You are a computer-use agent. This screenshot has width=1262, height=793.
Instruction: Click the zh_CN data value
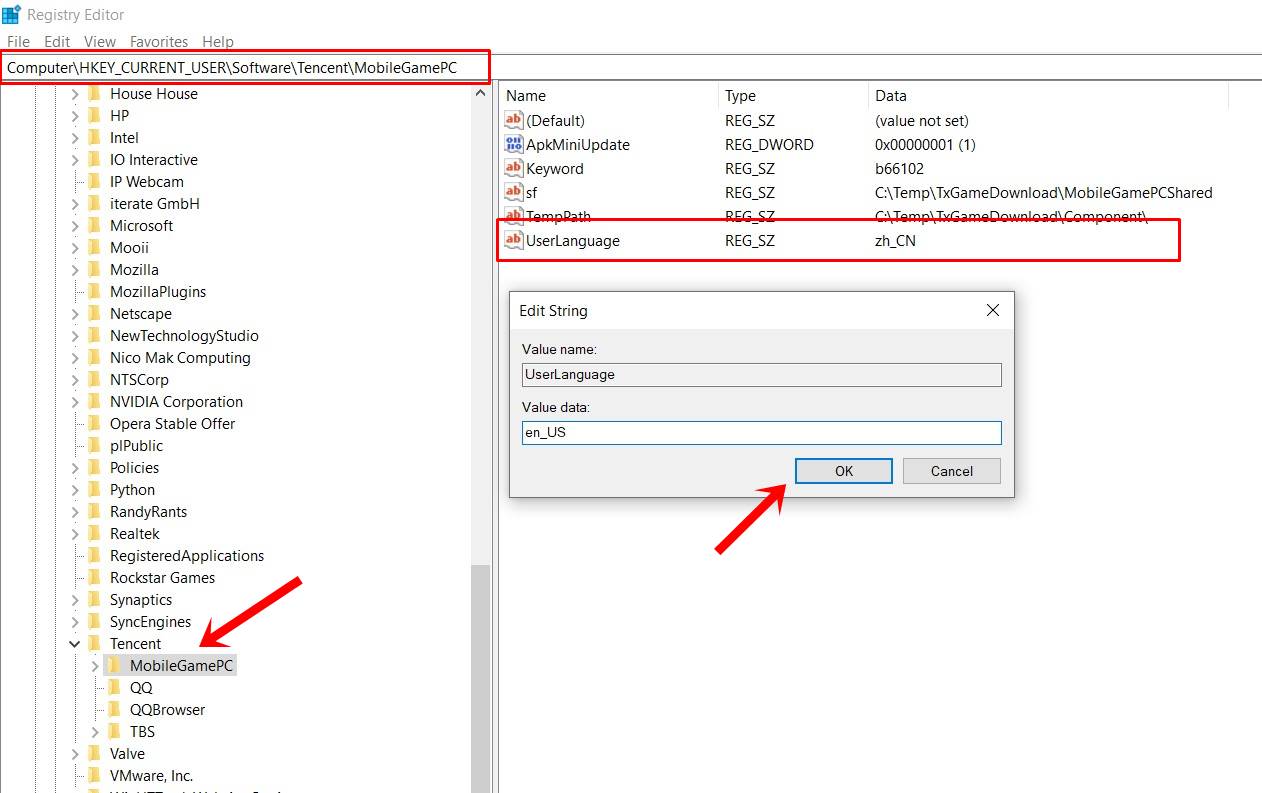895,240
